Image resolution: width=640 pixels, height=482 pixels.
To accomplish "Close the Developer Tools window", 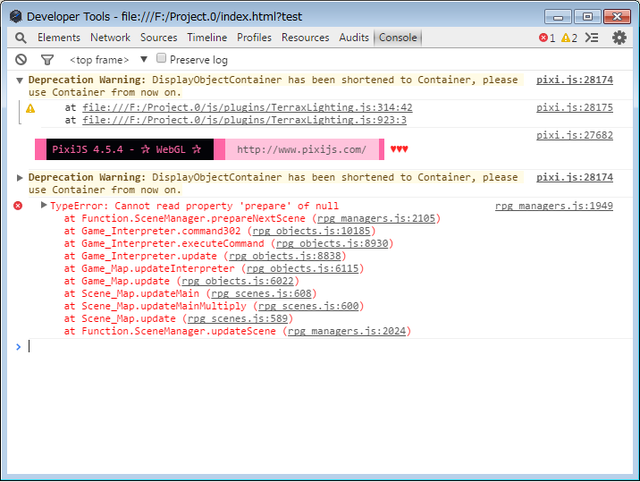I will point(616,17).
